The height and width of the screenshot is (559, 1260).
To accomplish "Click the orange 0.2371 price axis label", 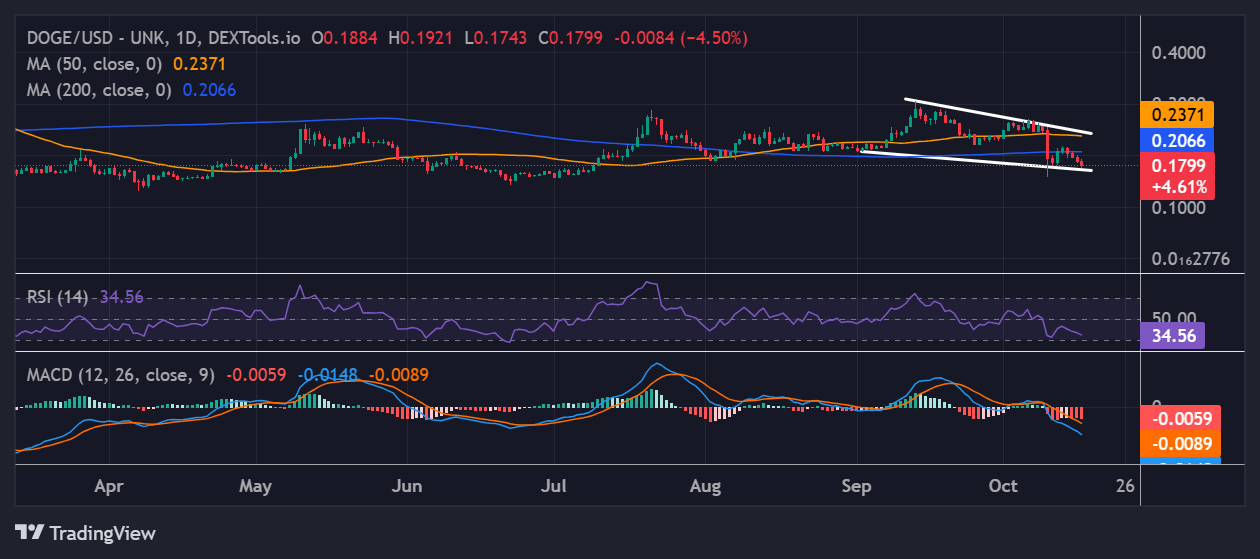I will tap(1177, 114).
